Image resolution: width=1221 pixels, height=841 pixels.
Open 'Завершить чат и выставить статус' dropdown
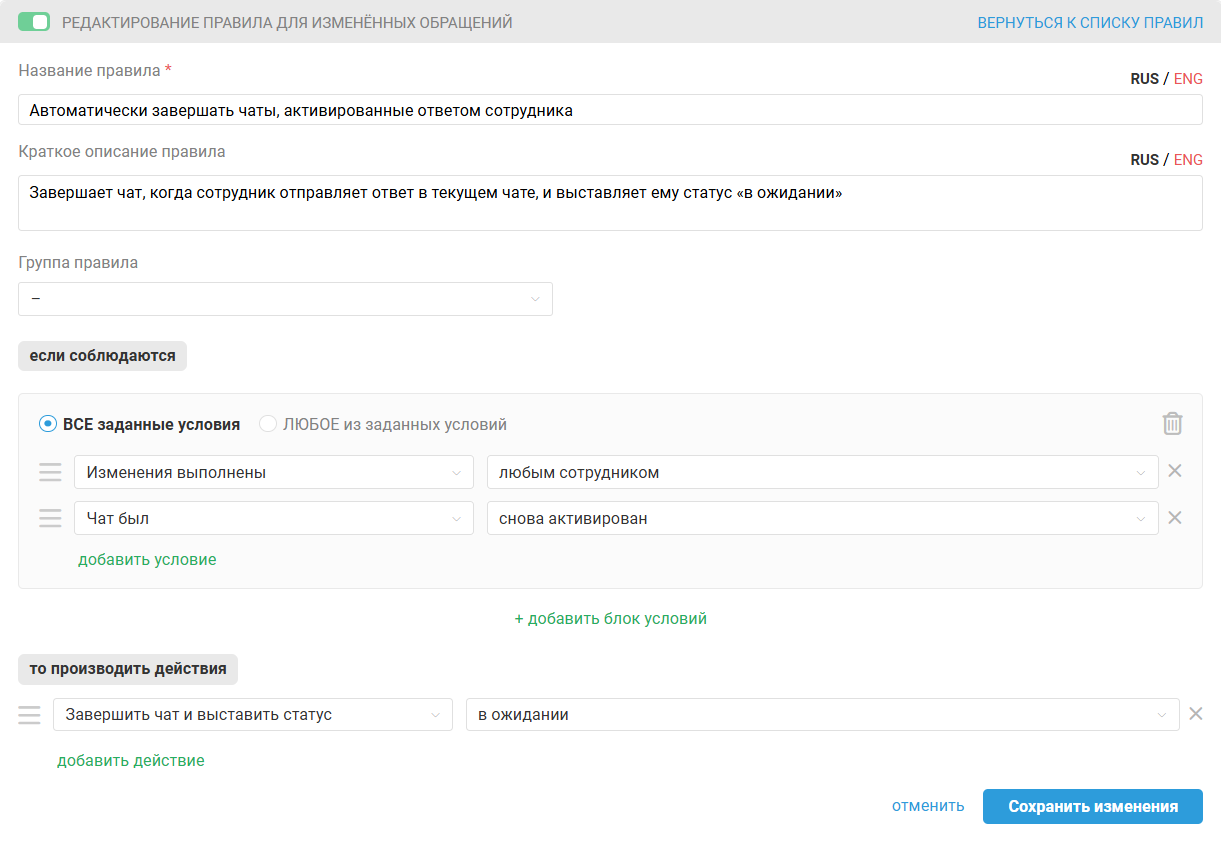(x=253, y=715)
